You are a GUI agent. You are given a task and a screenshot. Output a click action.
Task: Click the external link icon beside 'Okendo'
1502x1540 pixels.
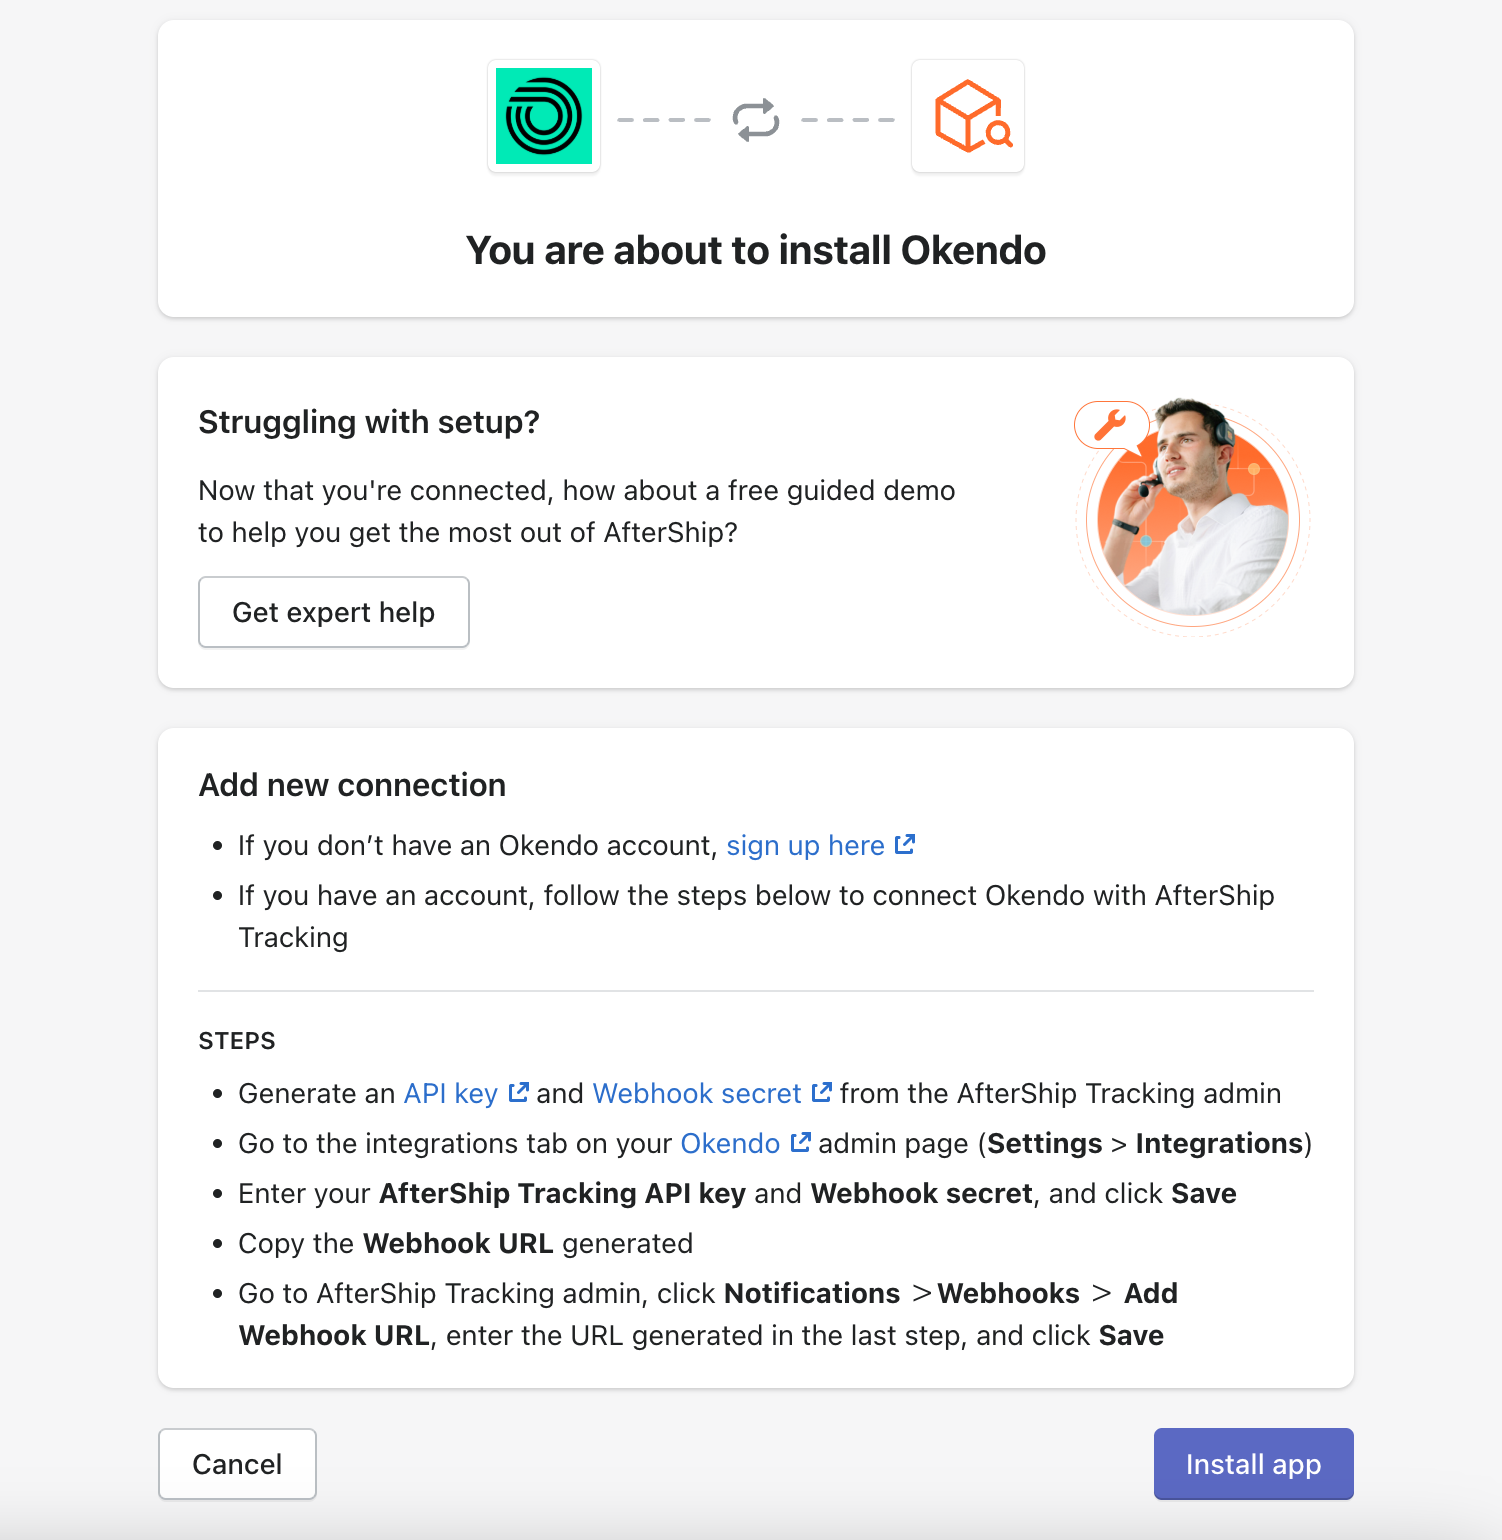(x=801, y=1142)
